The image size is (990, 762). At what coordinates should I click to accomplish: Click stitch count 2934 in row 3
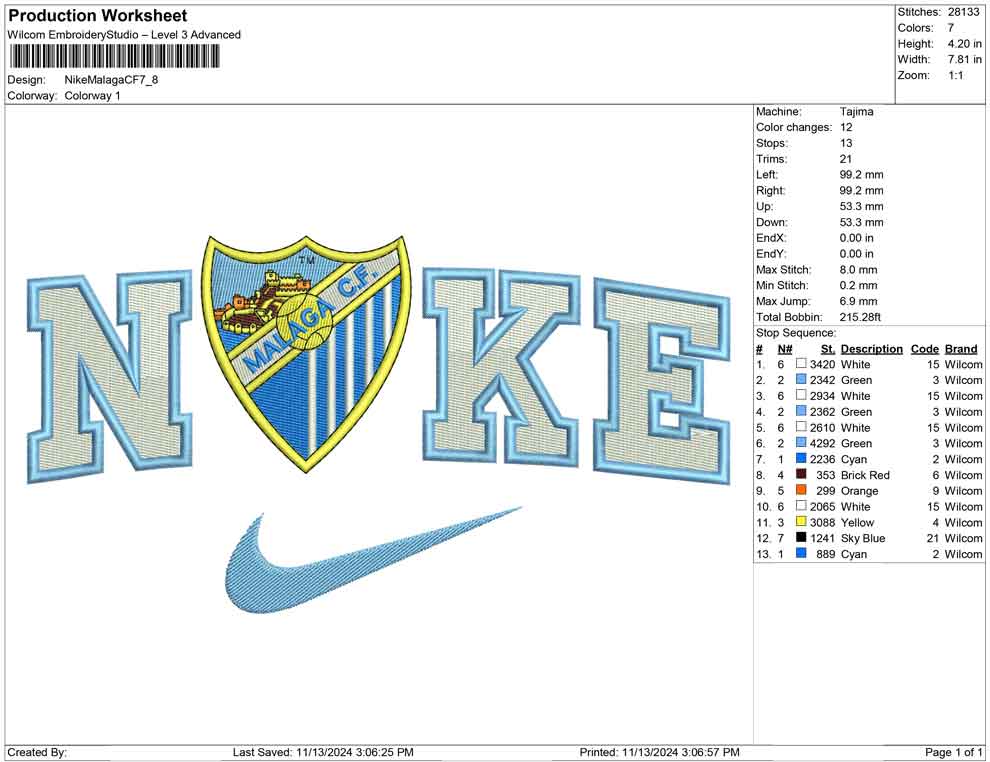coord(823,396)
